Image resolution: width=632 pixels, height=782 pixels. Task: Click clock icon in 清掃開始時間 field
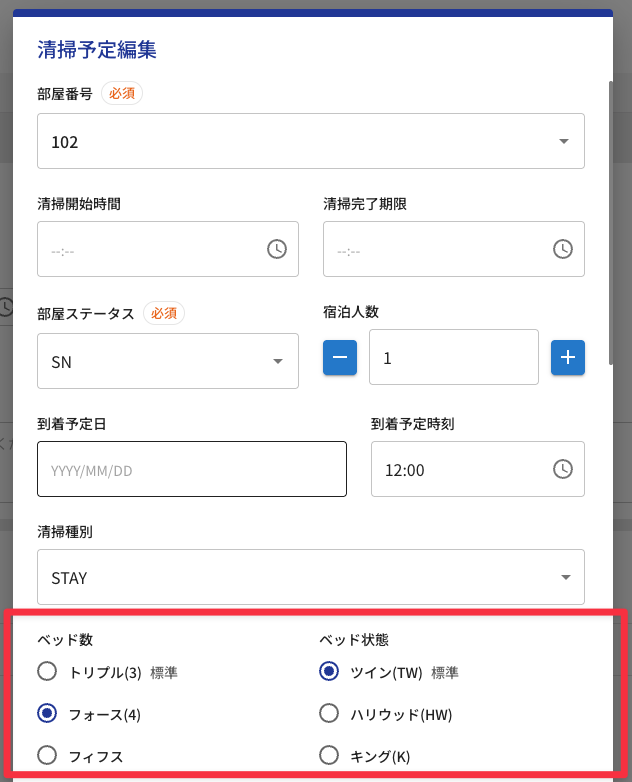277,249
